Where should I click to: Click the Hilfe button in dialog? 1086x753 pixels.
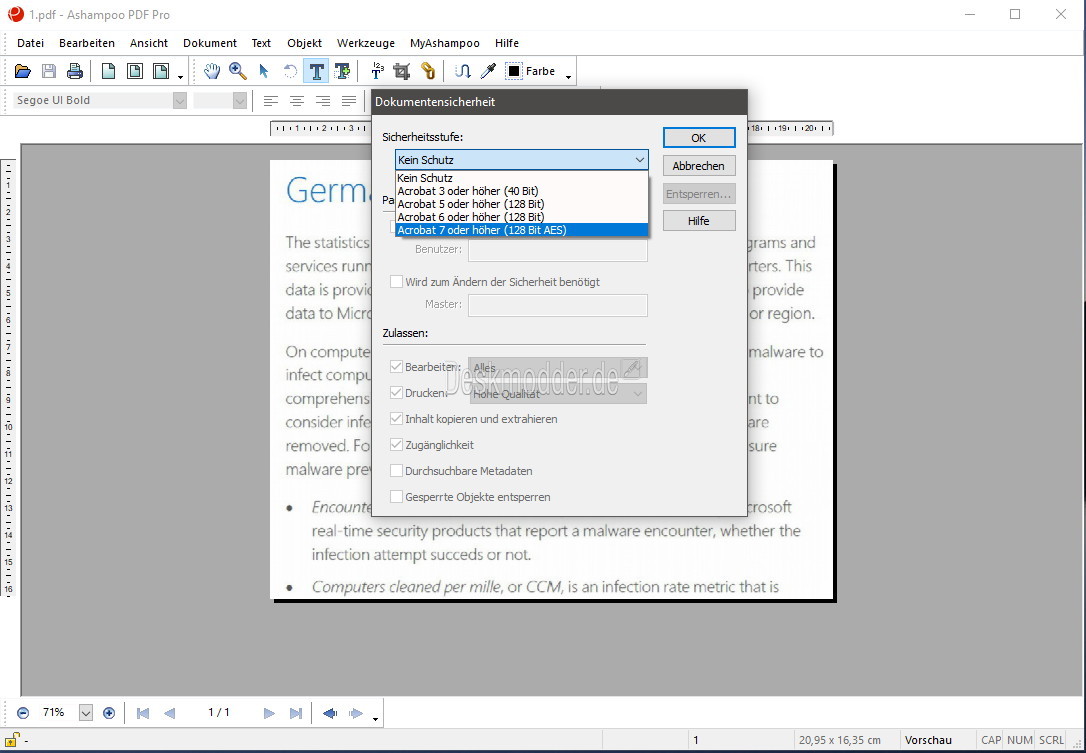tap(699, 220)
